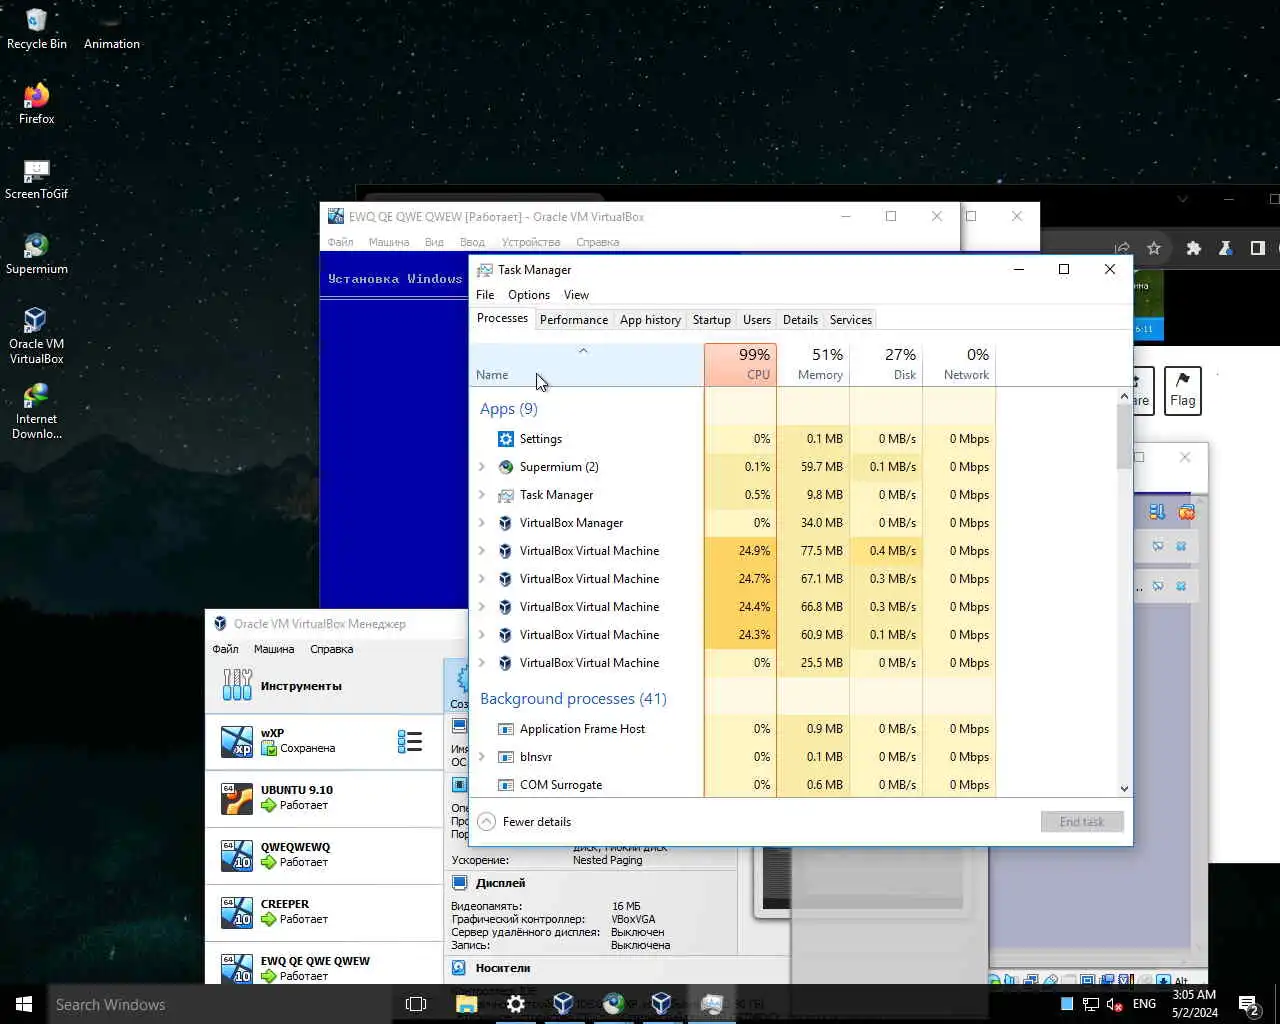
Task: Expand the VirtualBox Virtual Machine row at 24.4% CPU
Action: click(482, 607)
